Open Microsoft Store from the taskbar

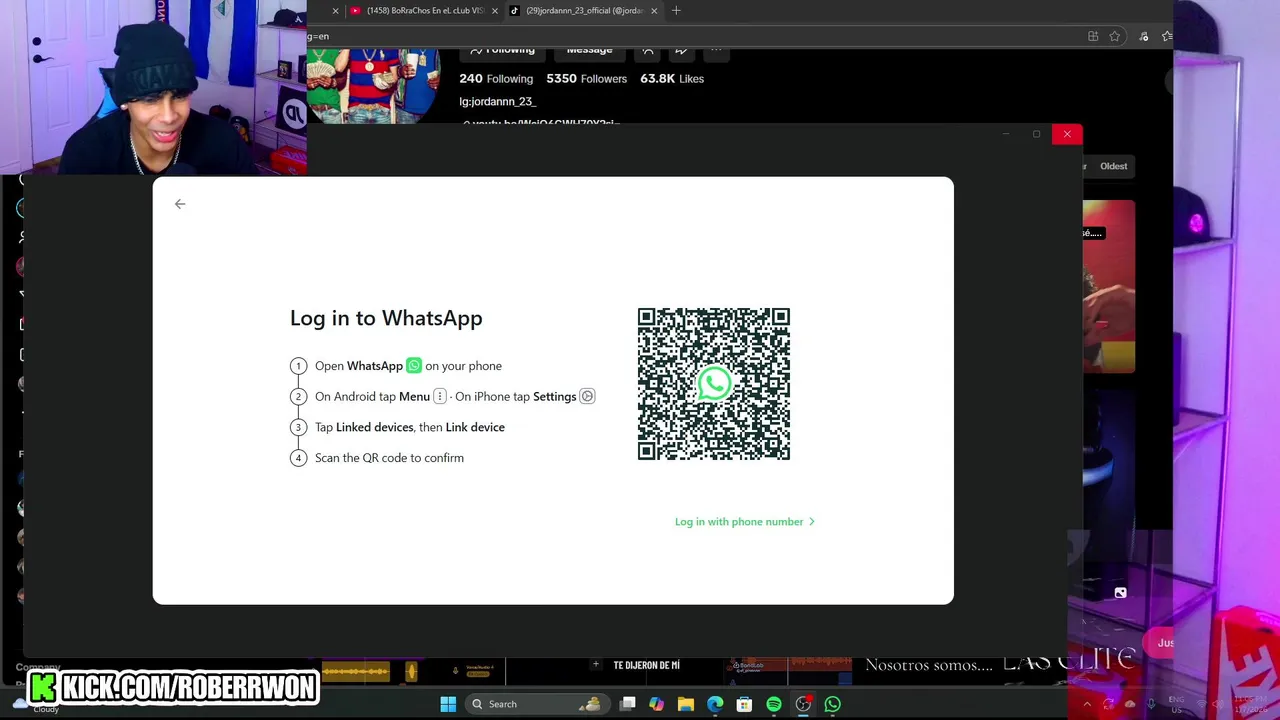point(744,704)
